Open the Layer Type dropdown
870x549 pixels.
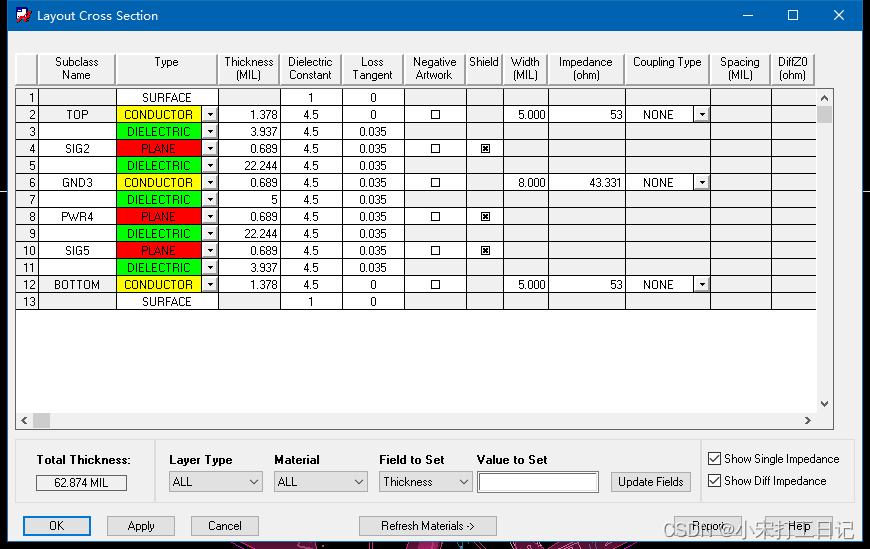[215, 482]
